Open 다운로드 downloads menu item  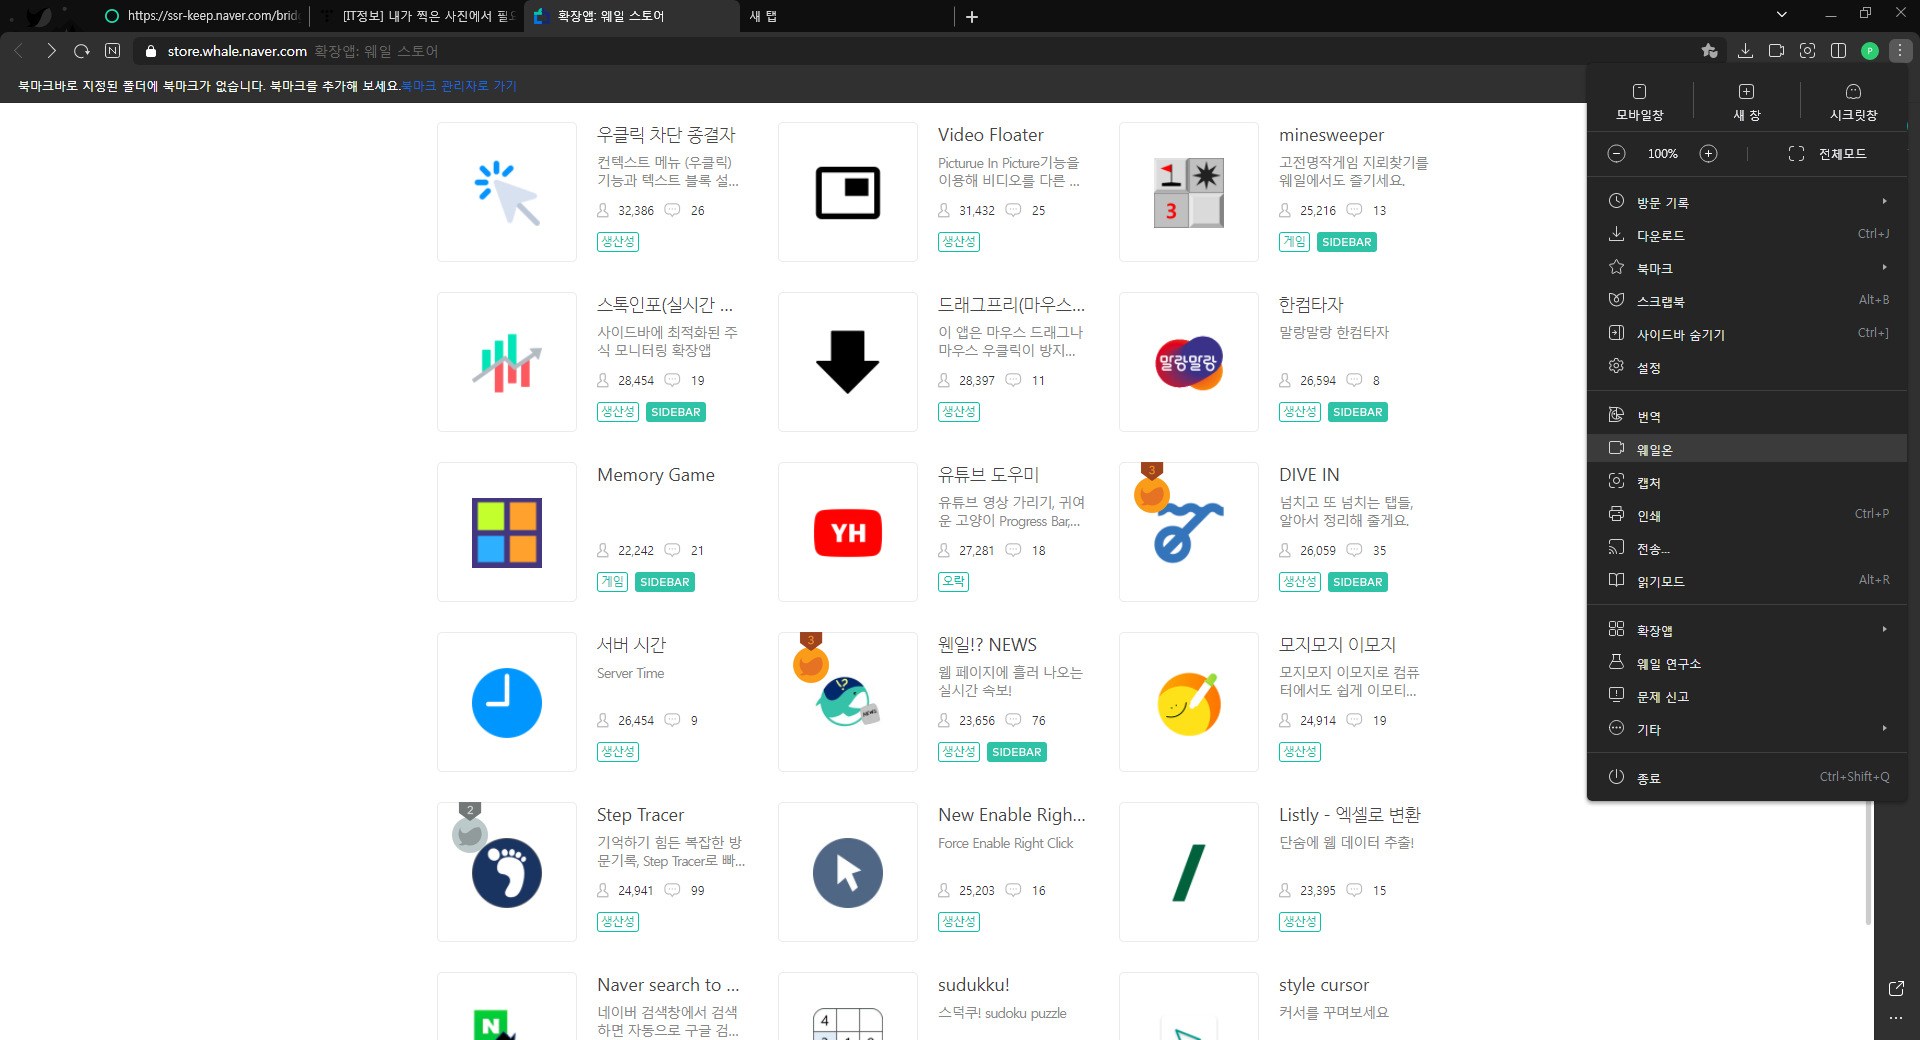pyautogui.click(x=1747, y=235)
